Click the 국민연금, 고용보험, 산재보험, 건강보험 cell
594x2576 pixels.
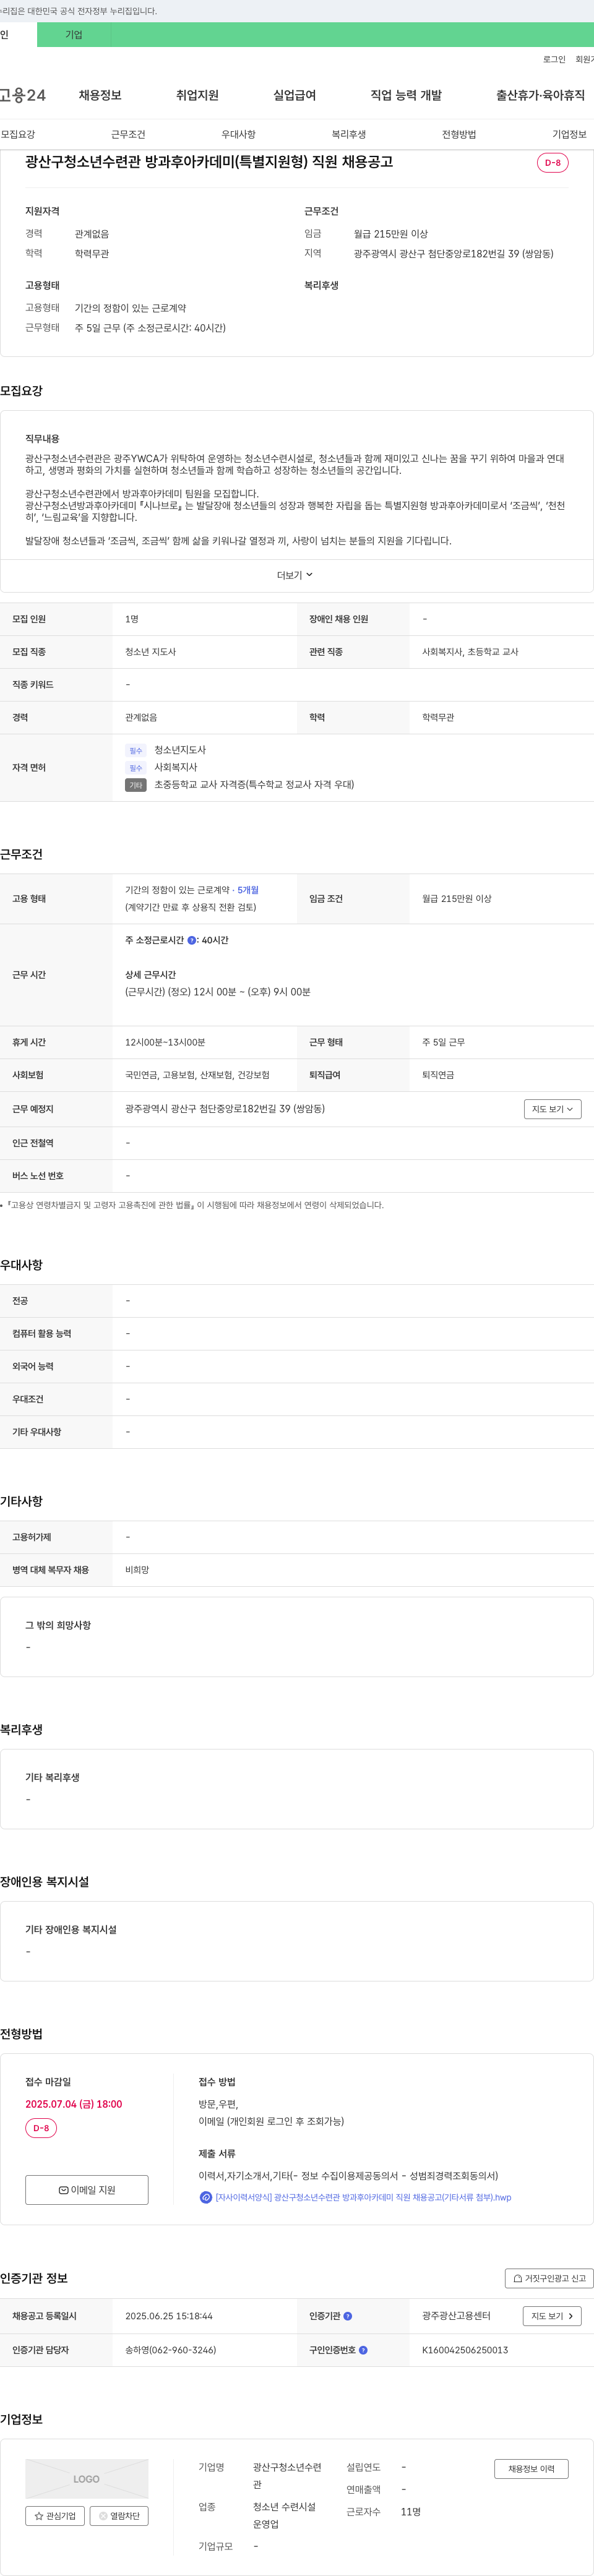coord(197,1075)
